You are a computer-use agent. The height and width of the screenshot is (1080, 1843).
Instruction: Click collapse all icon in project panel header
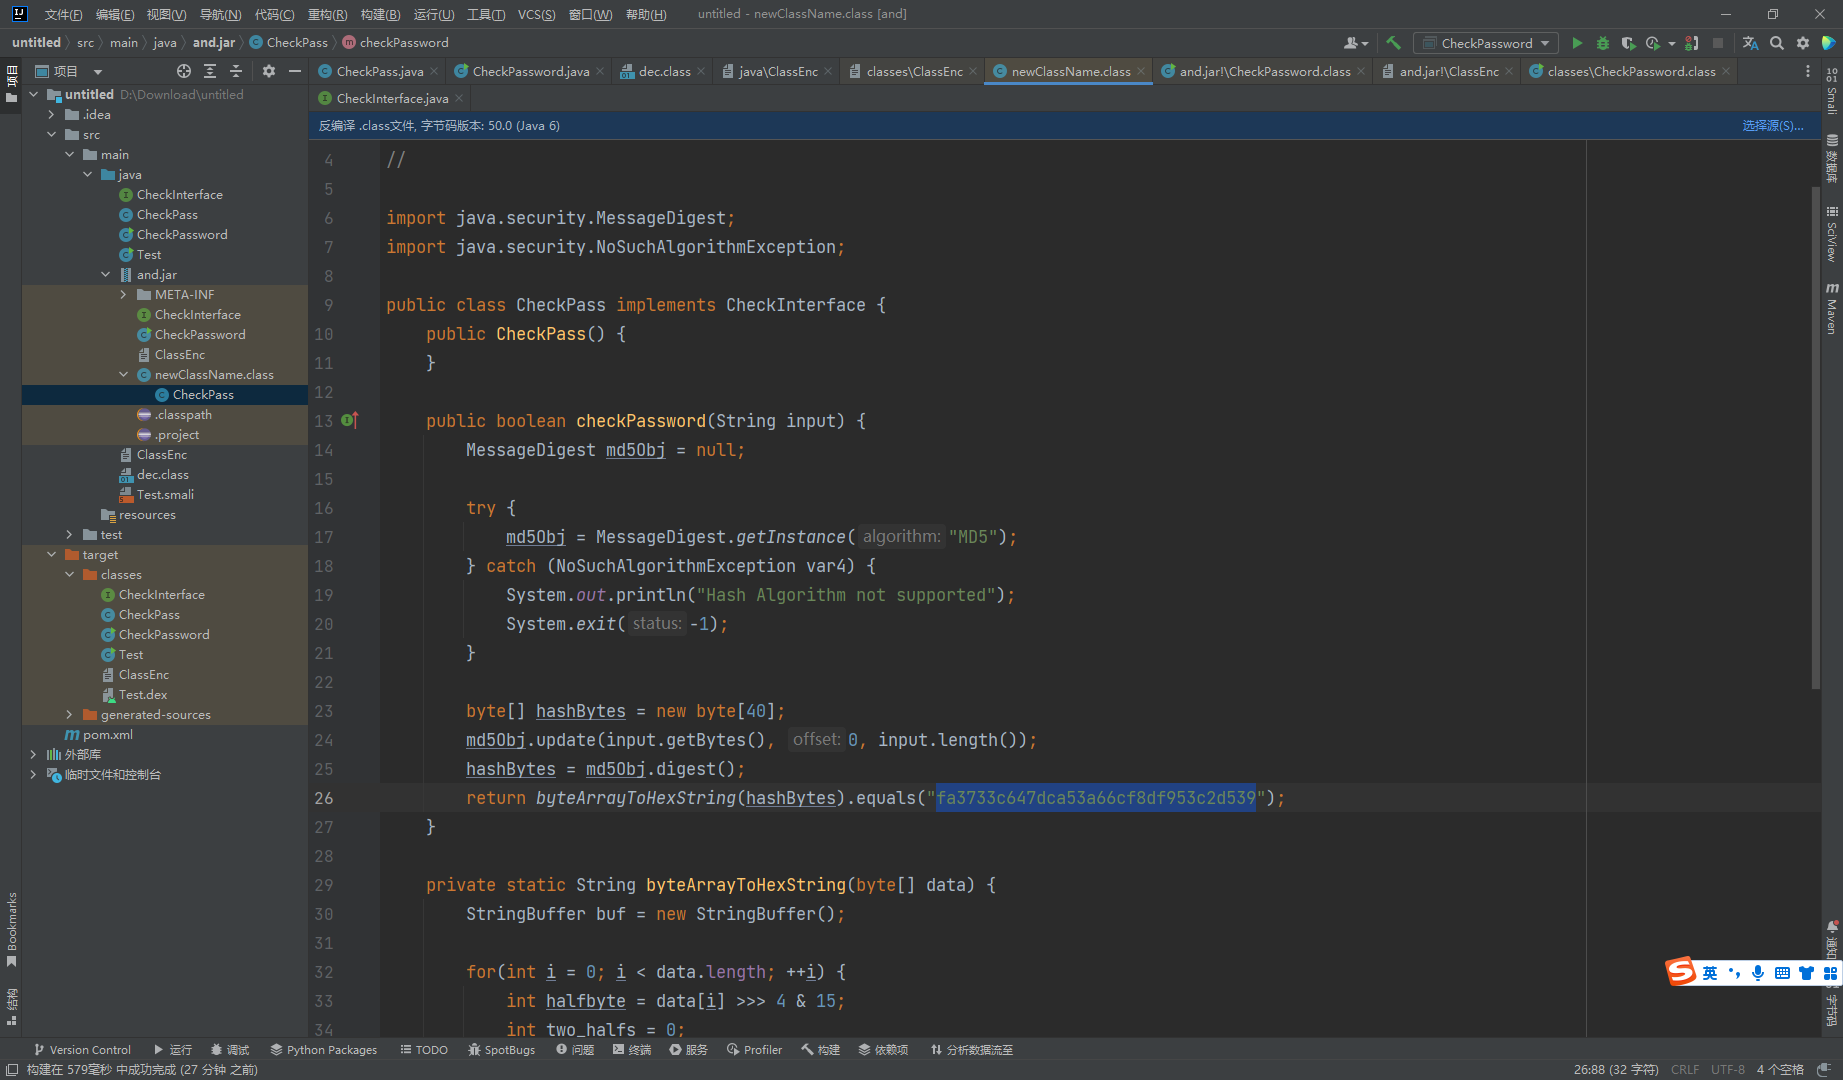[236, 71]
